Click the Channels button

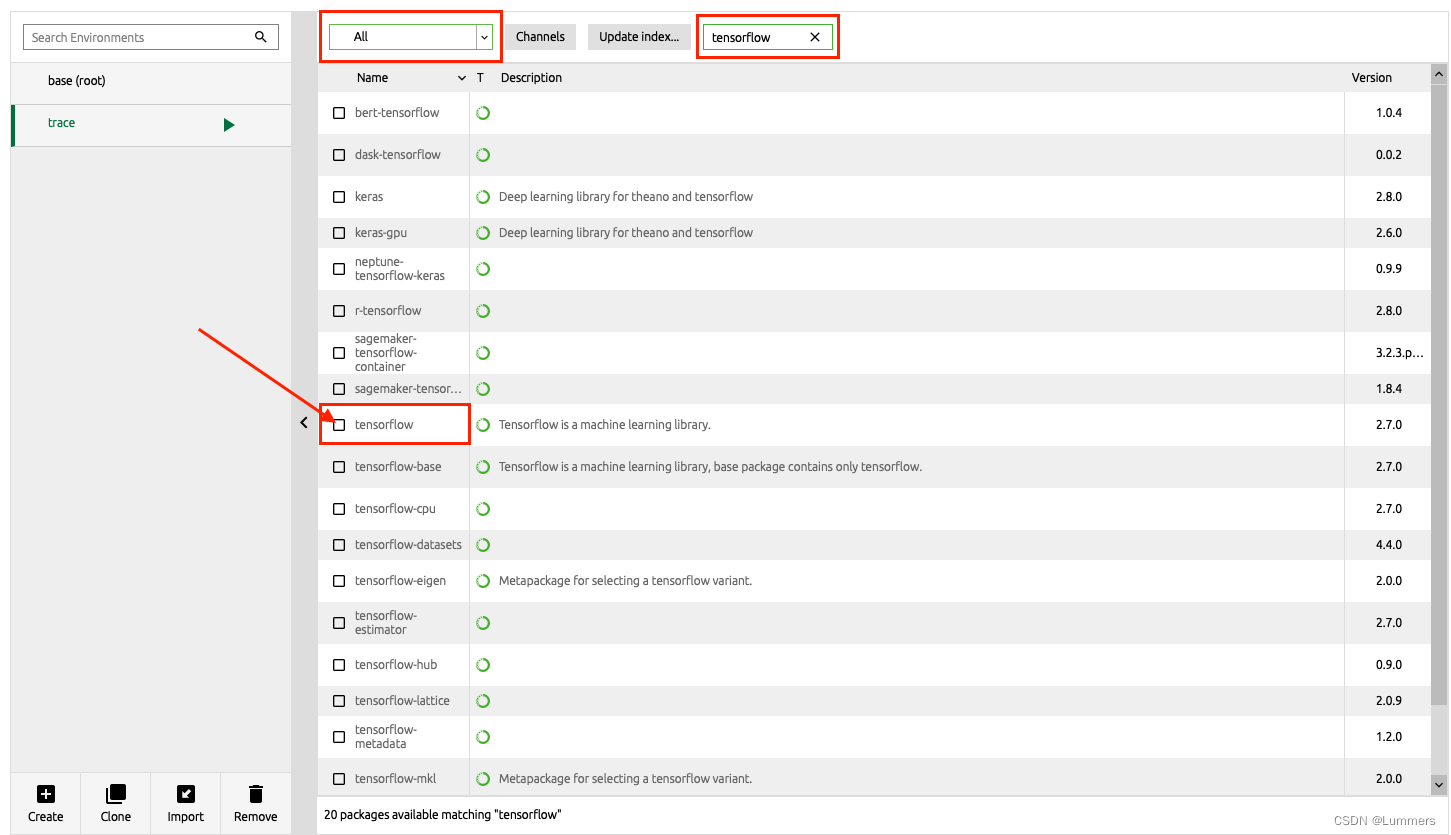coord(540,37)
